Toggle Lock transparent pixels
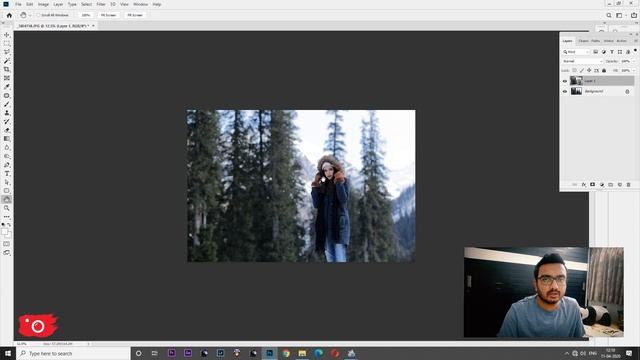Screen dimensions: 640x360 574,71
